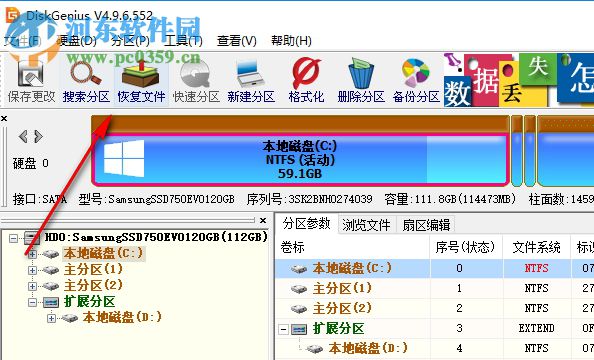Expand 主分区(1) tree node
This screenshot has height=360, width=594.
click(33, 270)
